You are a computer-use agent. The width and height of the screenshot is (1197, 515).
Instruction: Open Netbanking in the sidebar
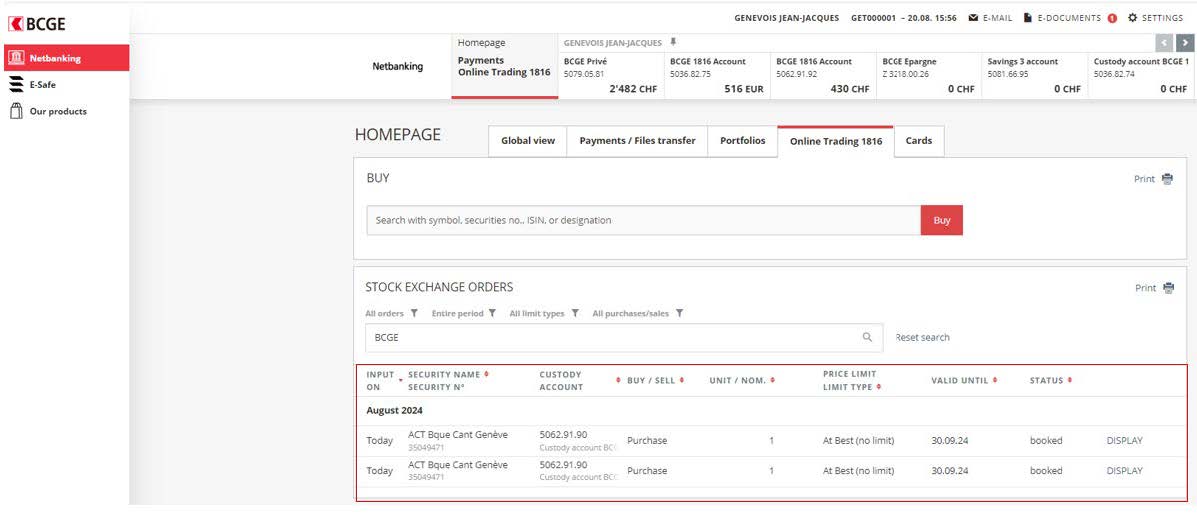pyautogui.click(x=66, y=58)
